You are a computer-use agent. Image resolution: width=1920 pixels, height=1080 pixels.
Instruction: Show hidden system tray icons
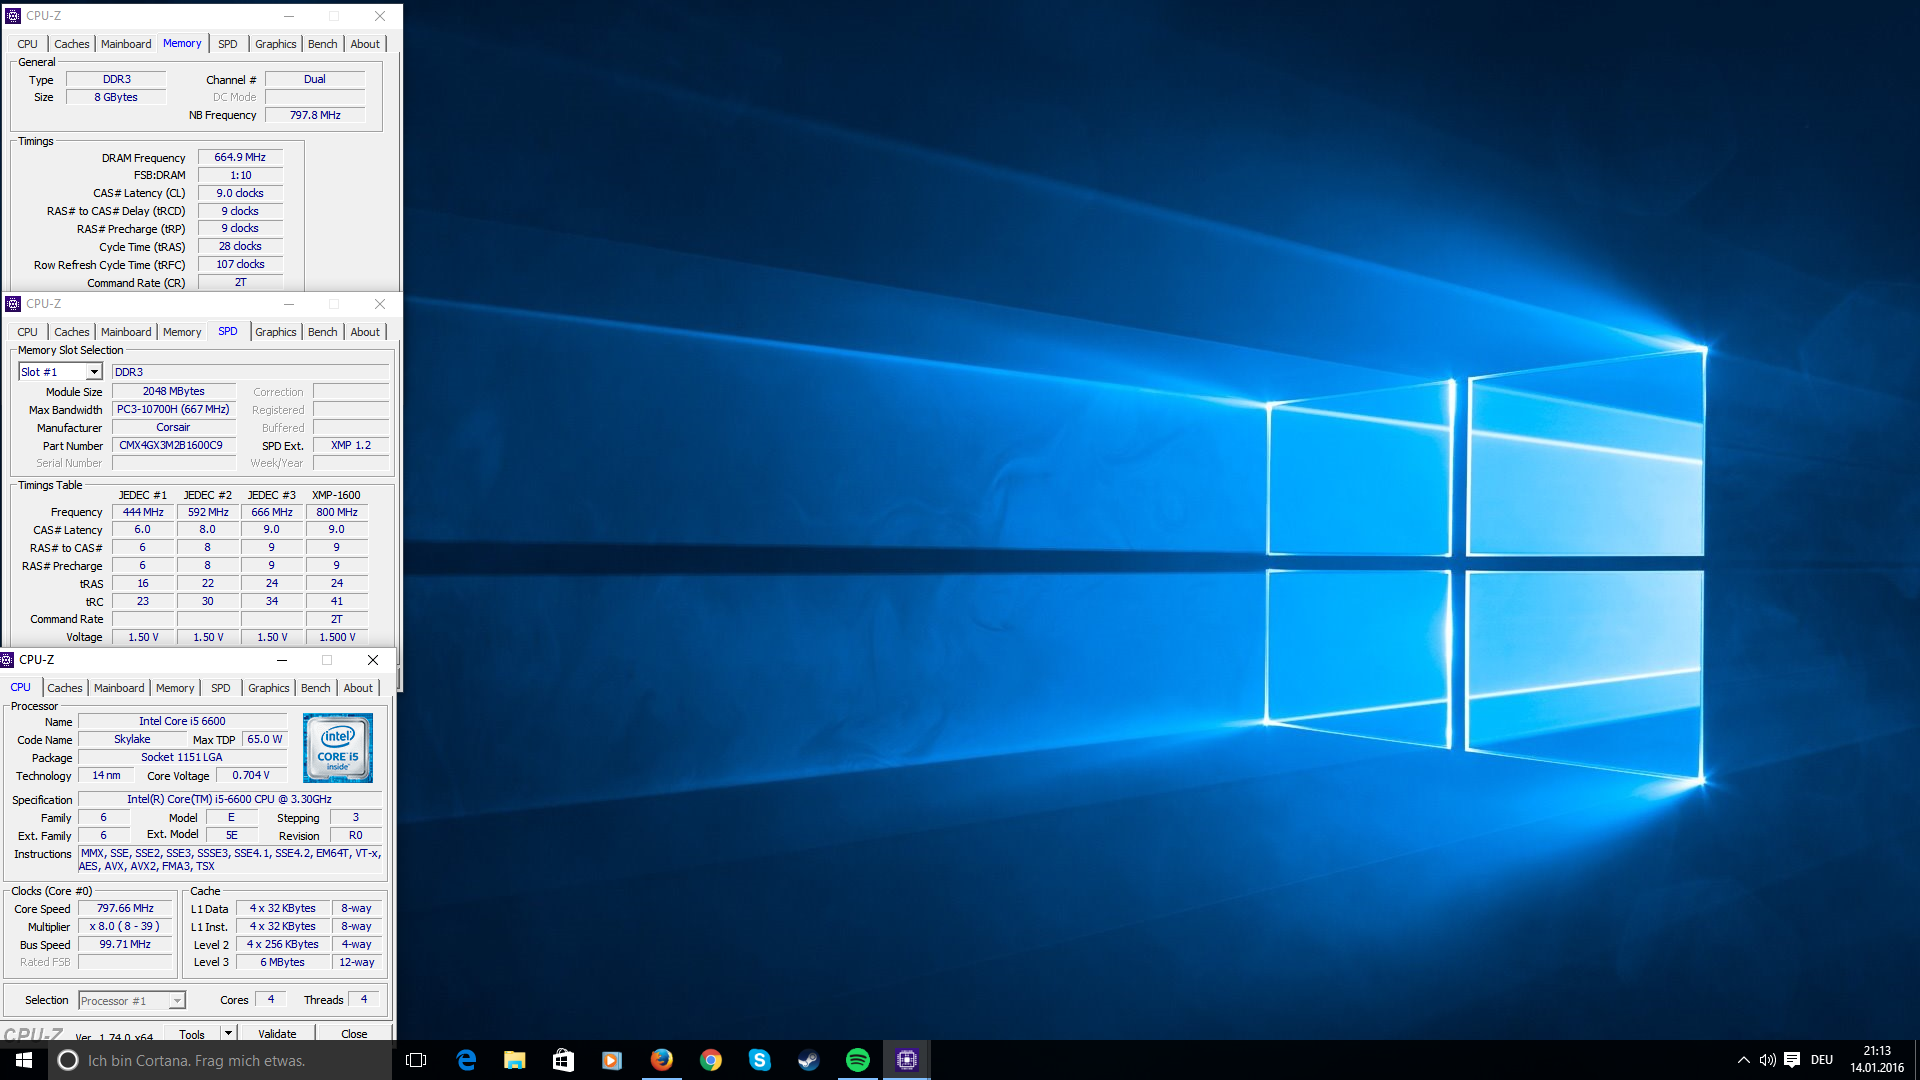coord(1743,1060)
